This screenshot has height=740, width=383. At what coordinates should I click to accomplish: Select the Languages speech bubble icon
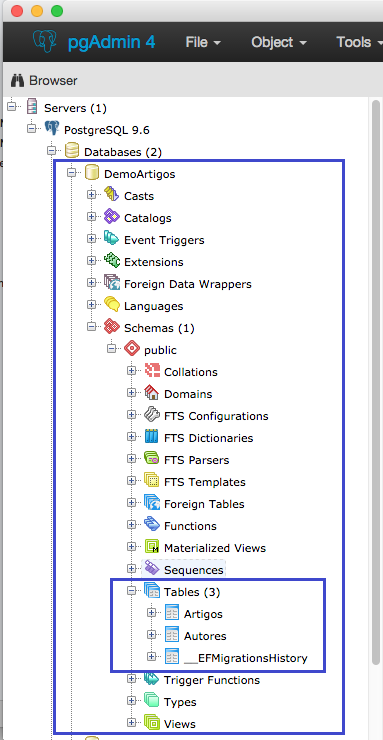[112, 305]
